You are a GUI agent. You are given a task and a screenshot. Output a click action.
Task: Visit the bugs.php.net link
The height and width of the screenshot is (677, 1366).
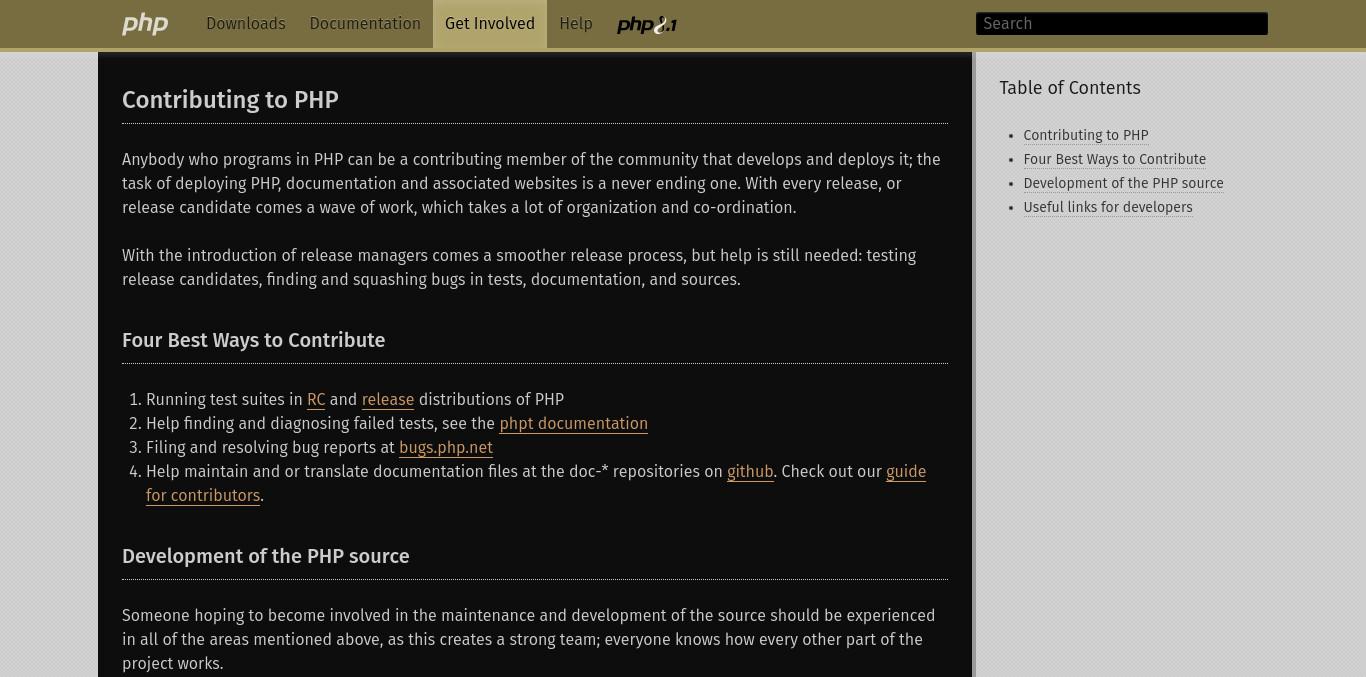click(446, 448)
